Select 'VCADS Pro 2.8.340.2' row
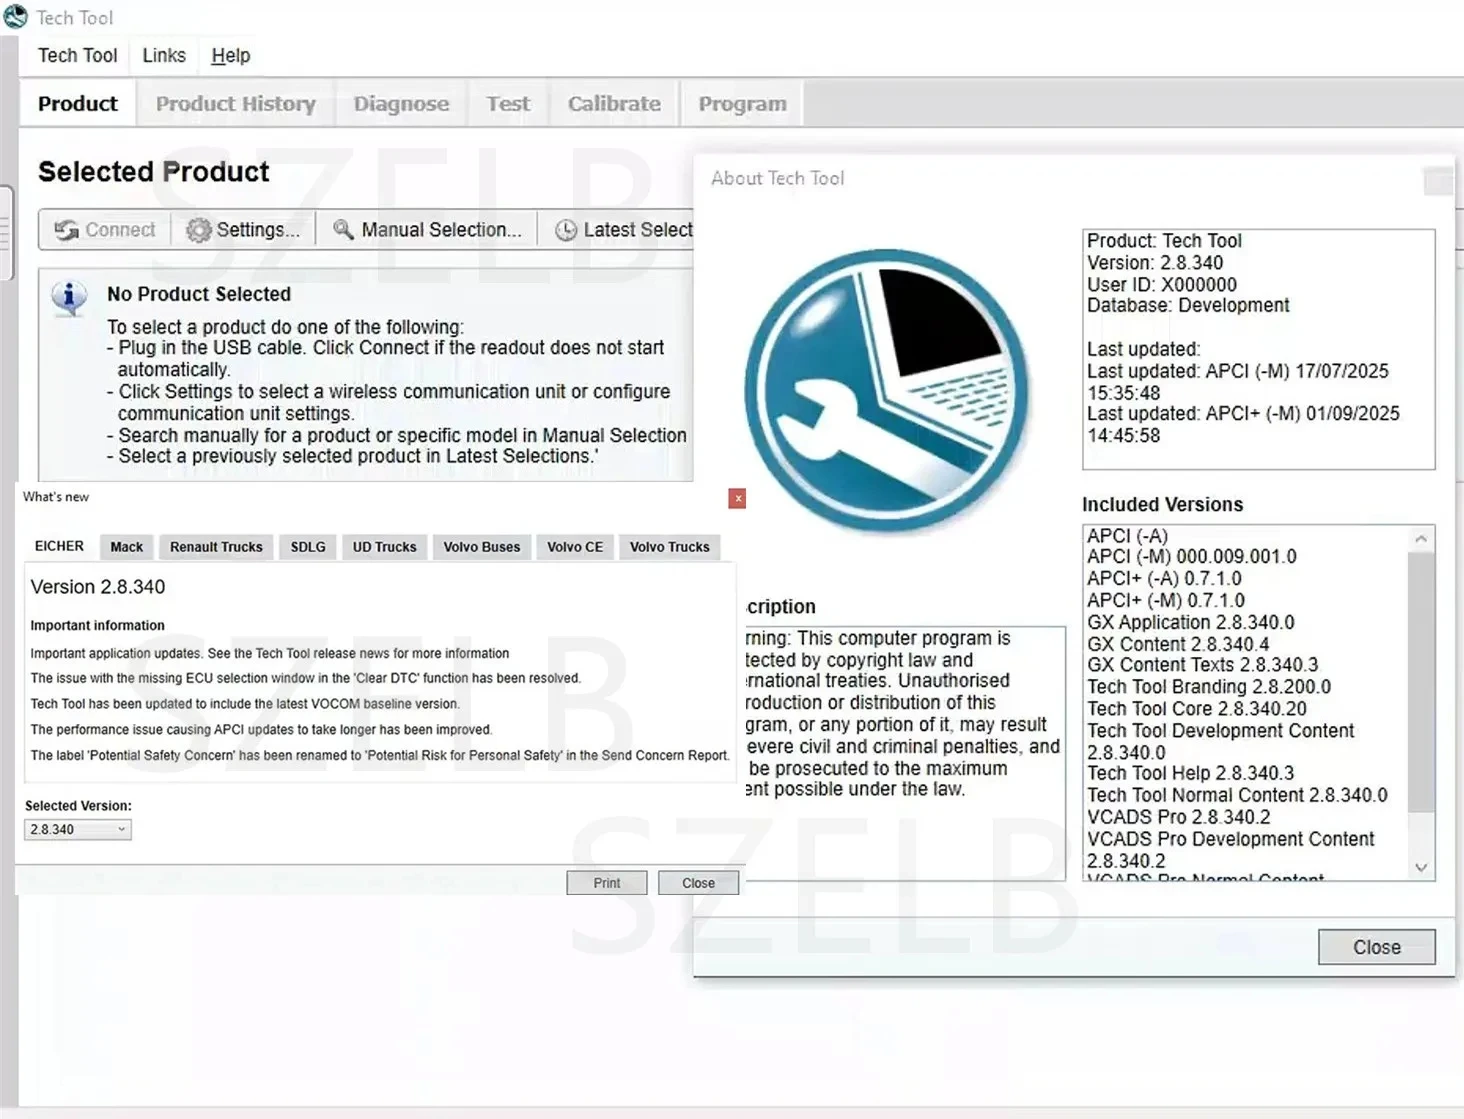 click(1179, 817)
